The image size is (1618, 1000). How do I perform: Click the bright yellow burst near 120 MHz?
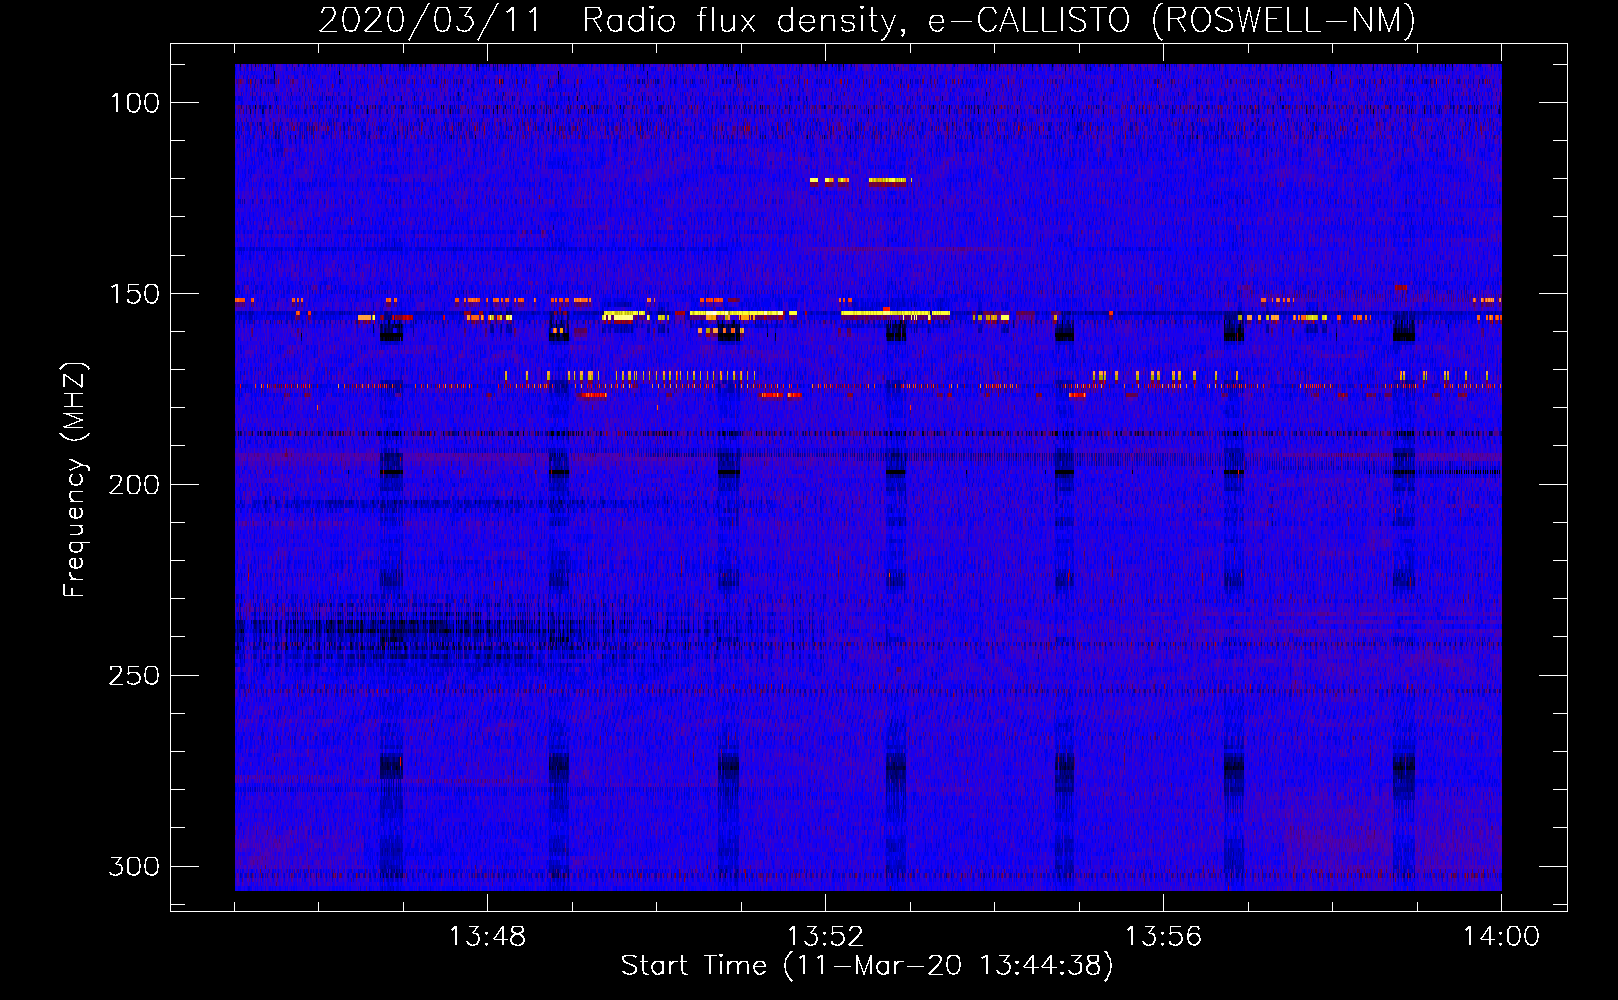(888, 181)
